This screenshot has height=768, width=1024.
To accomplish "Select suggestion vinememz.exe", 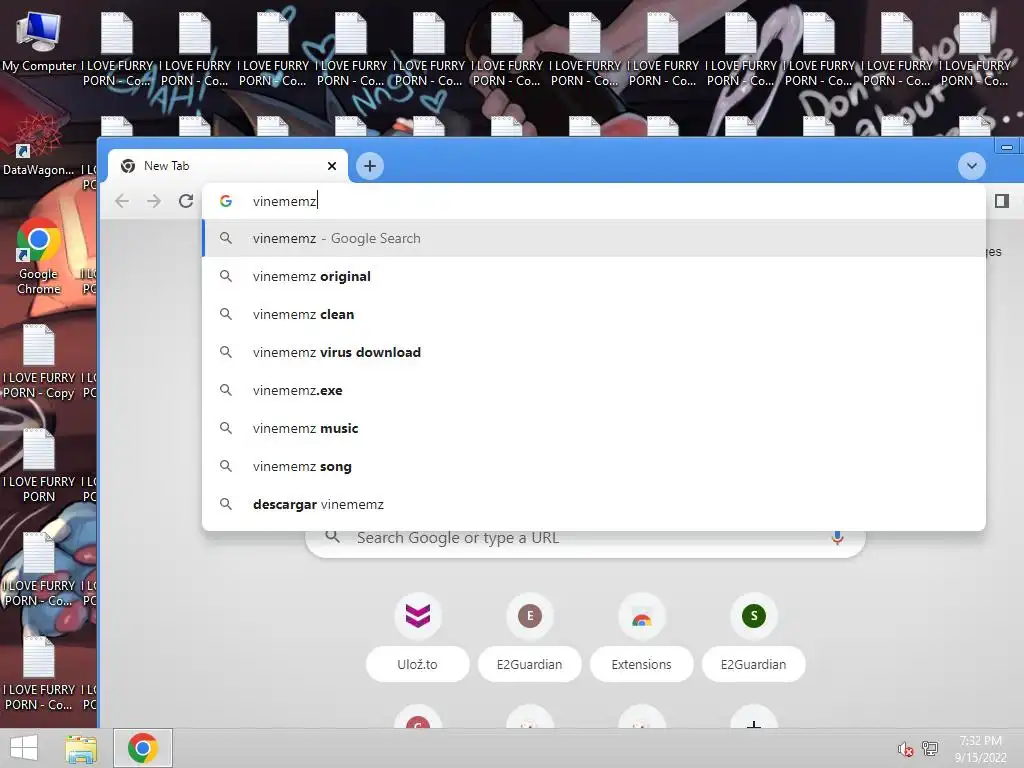I will (x=593, y=391).
